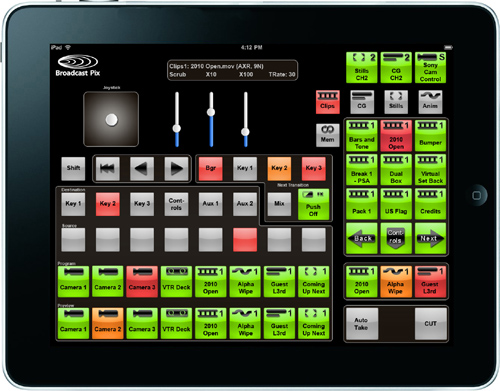
Task: Select Coming Up Next on the Program row
Action: pos(314,281)
